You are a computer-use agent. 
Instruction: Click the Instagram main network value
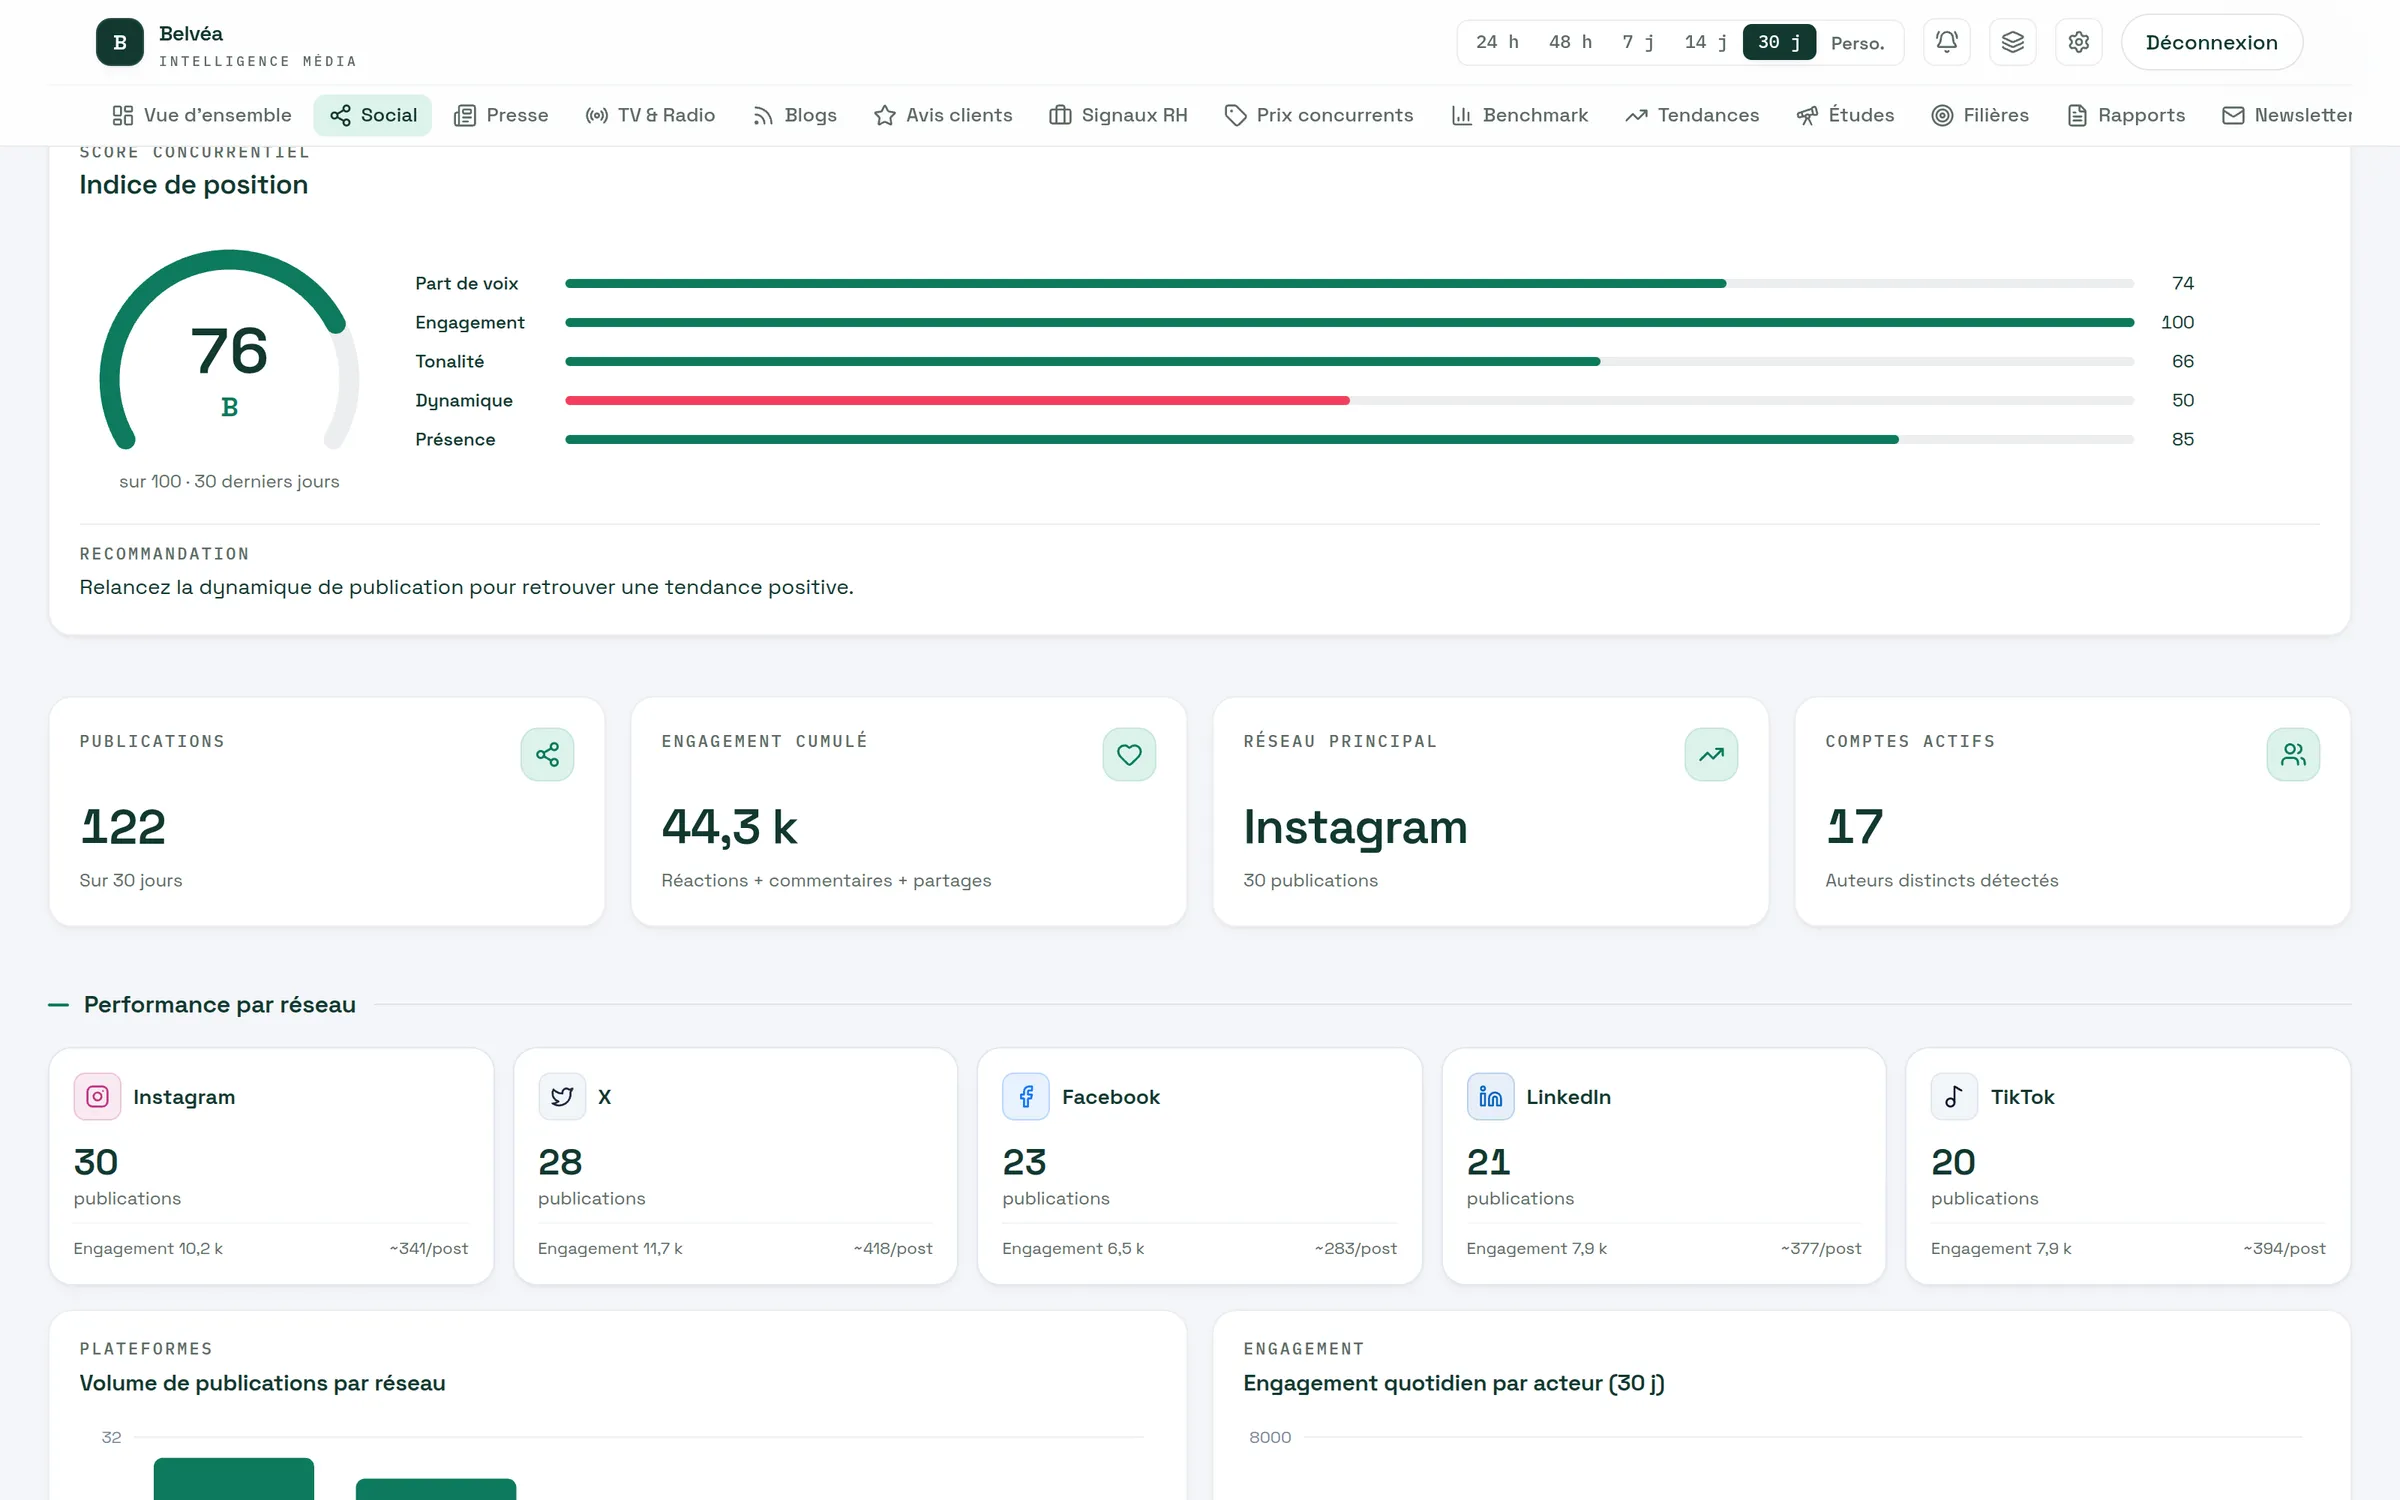pyautogui.click(x=1355, y=828)
